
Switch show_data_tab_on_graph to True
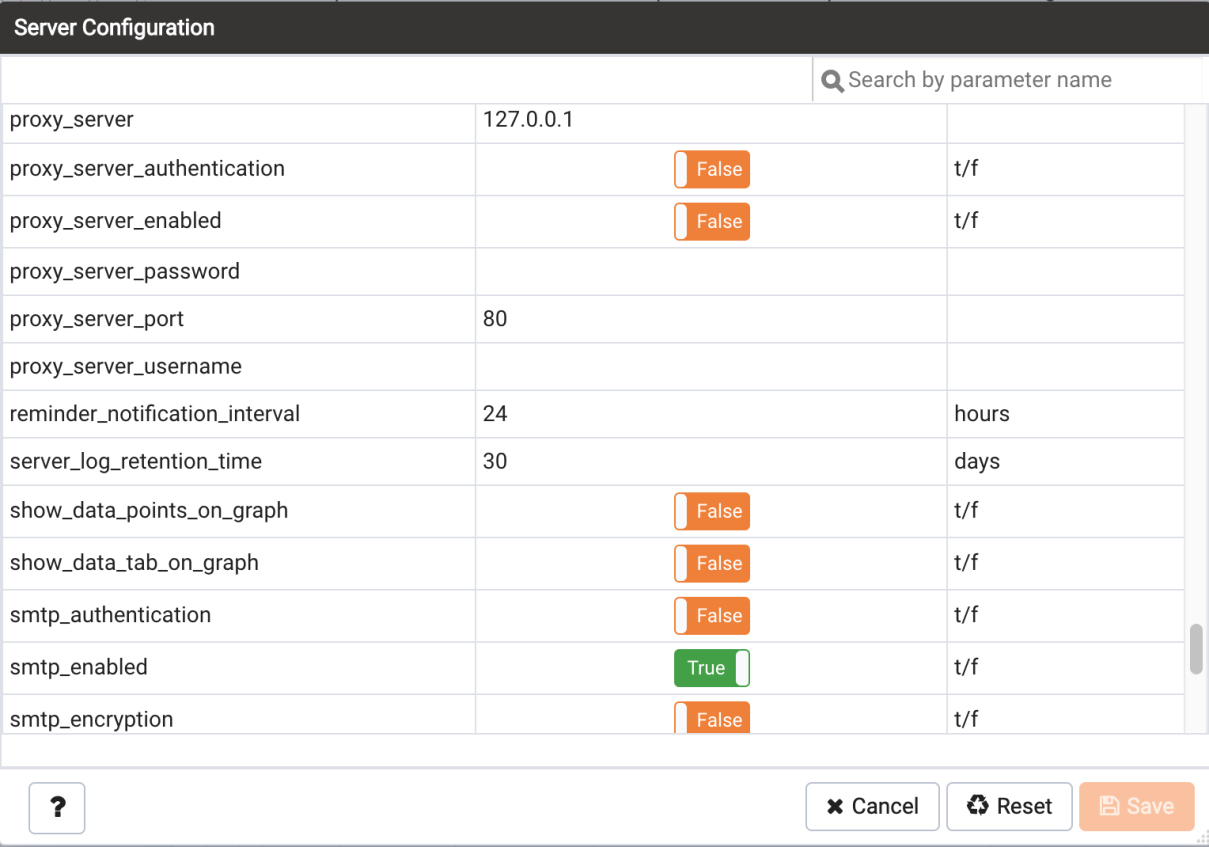click(712, 564)
